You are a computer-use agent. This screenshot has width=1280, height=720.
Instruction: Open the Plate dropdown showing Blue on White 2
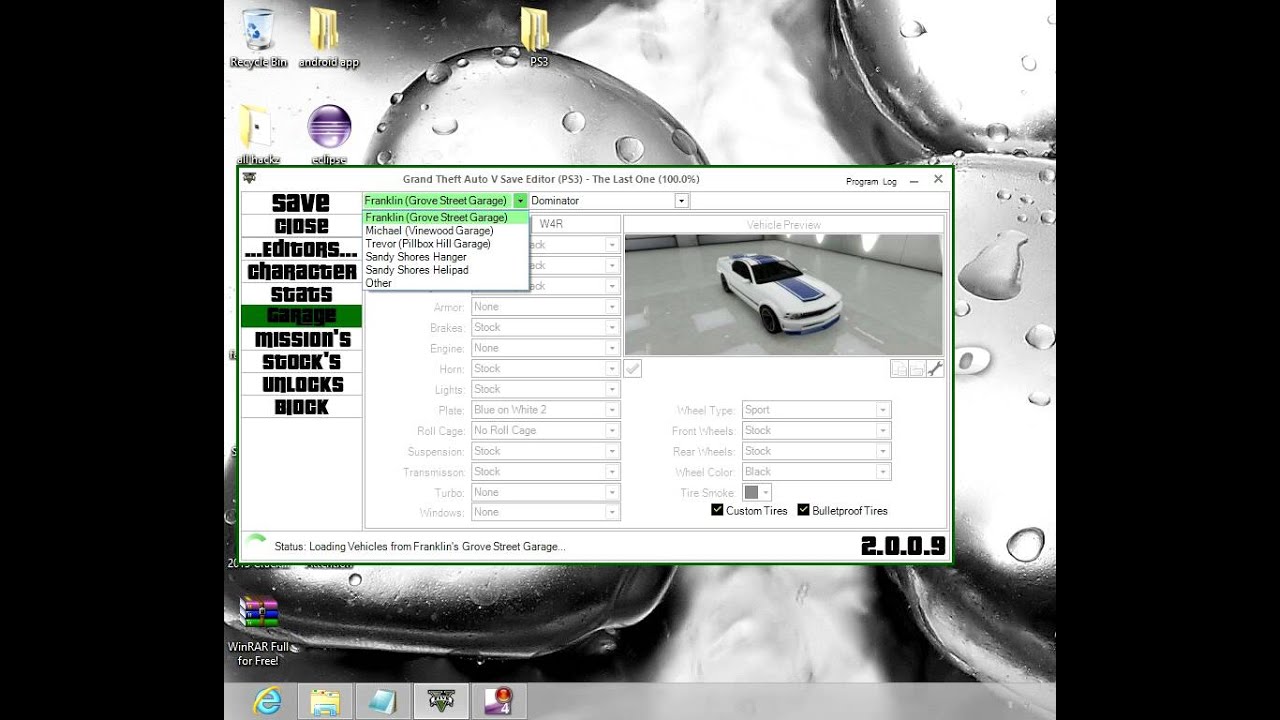(545, 410)
